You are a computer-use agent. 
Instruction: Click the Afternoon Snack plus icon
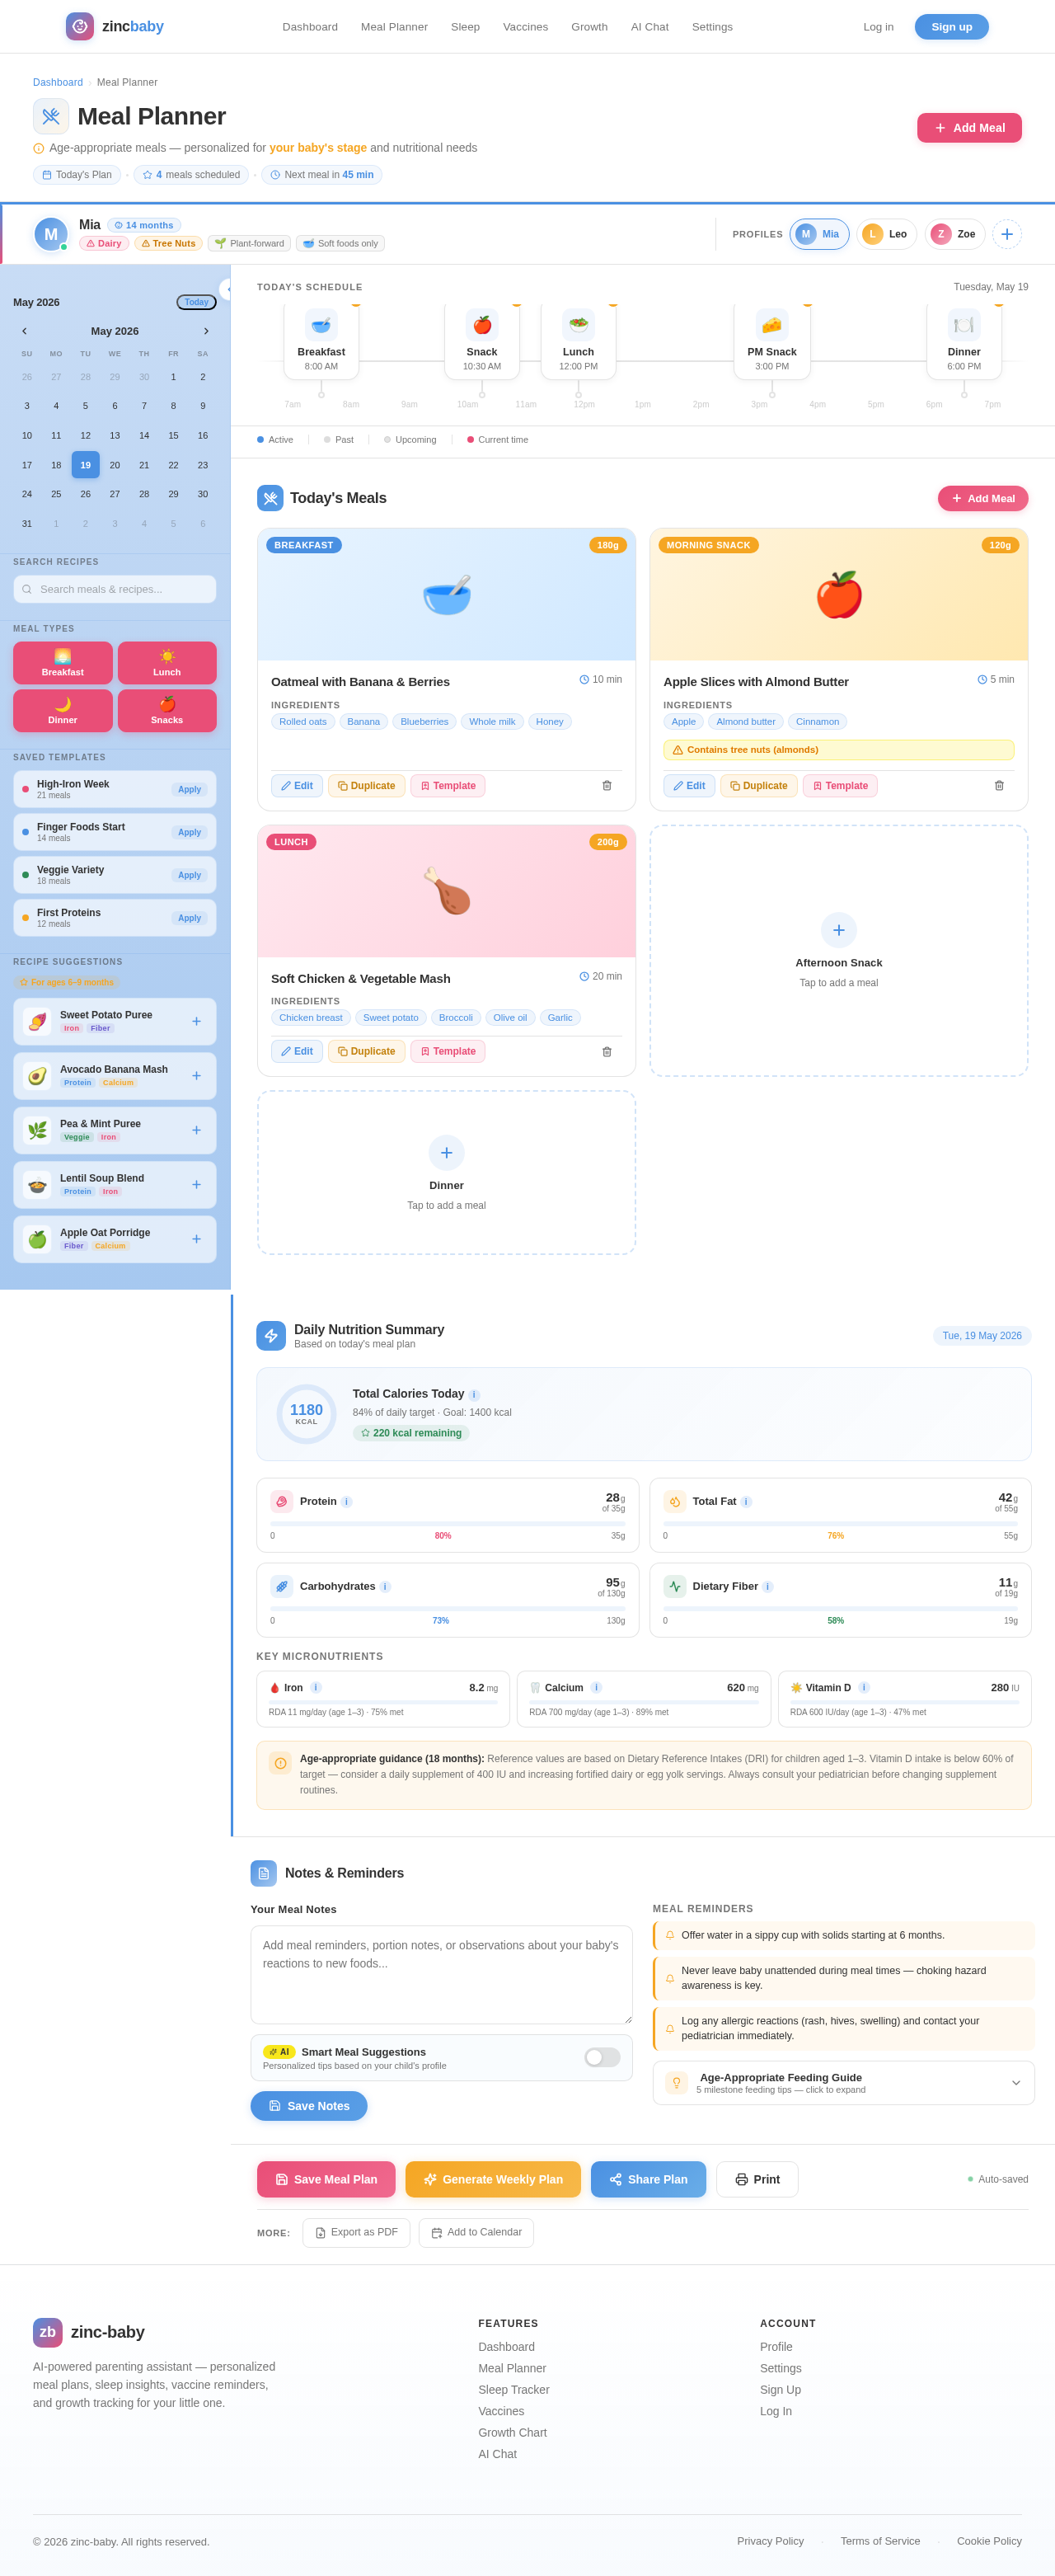pos(839,930)
